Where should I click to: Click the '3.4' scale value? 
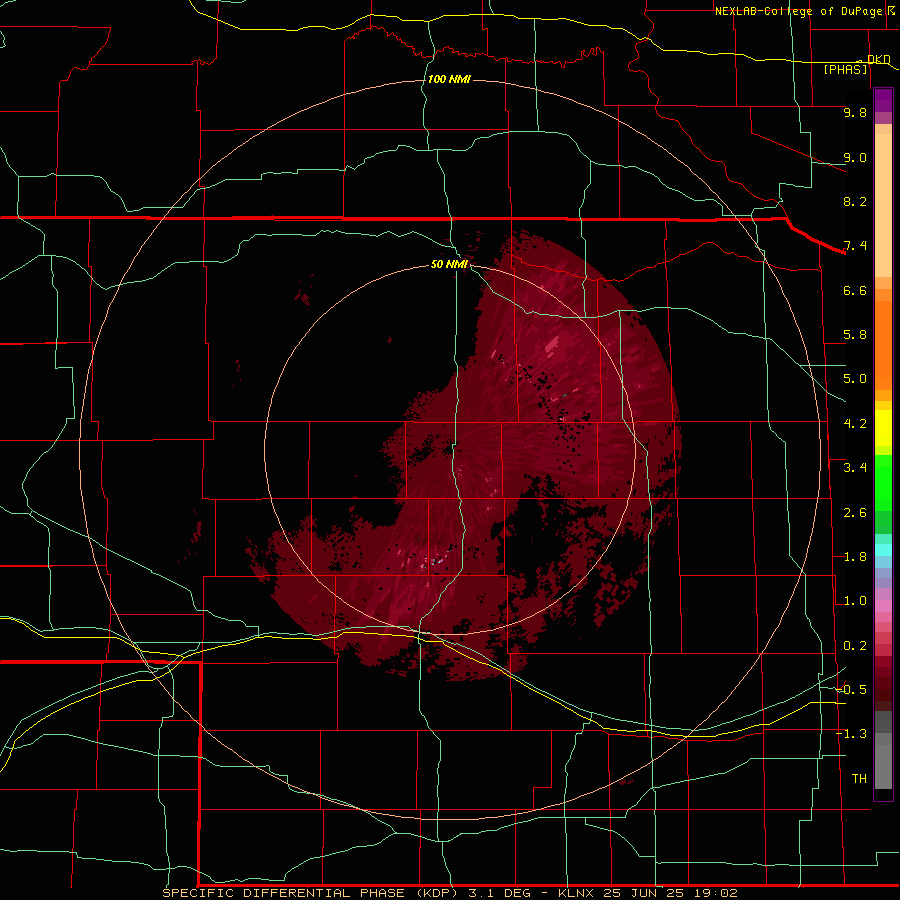click(x=855, y=468)
